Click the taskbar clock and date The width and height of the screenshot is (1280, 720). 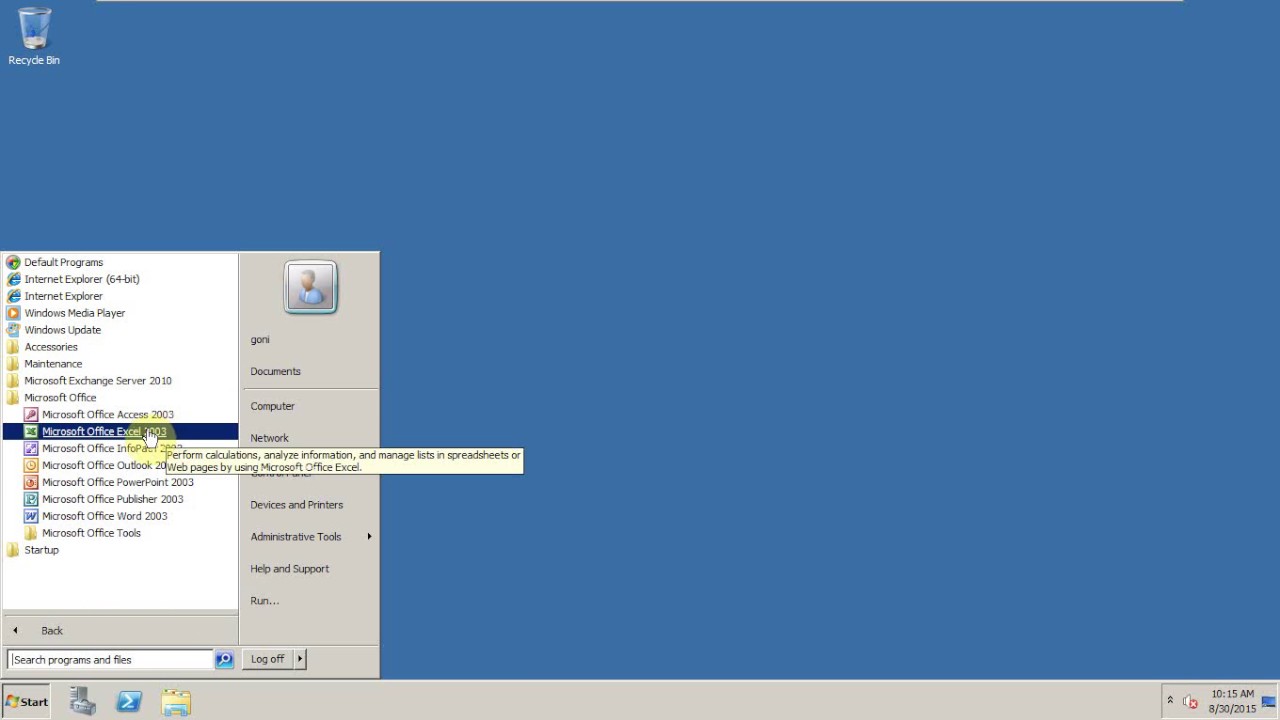click(1232, 701)
